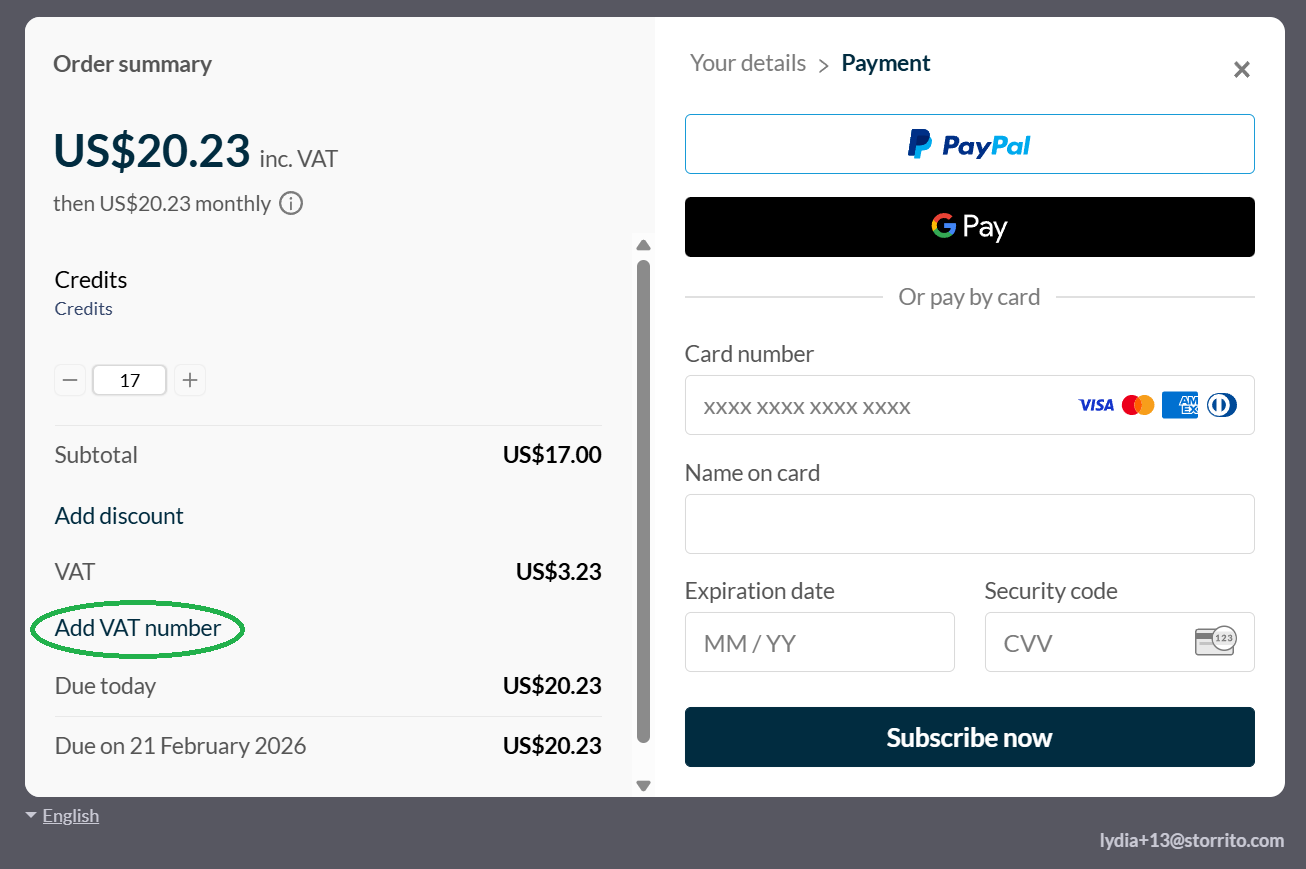Click the PayPal payment icon

pos(969,144)
